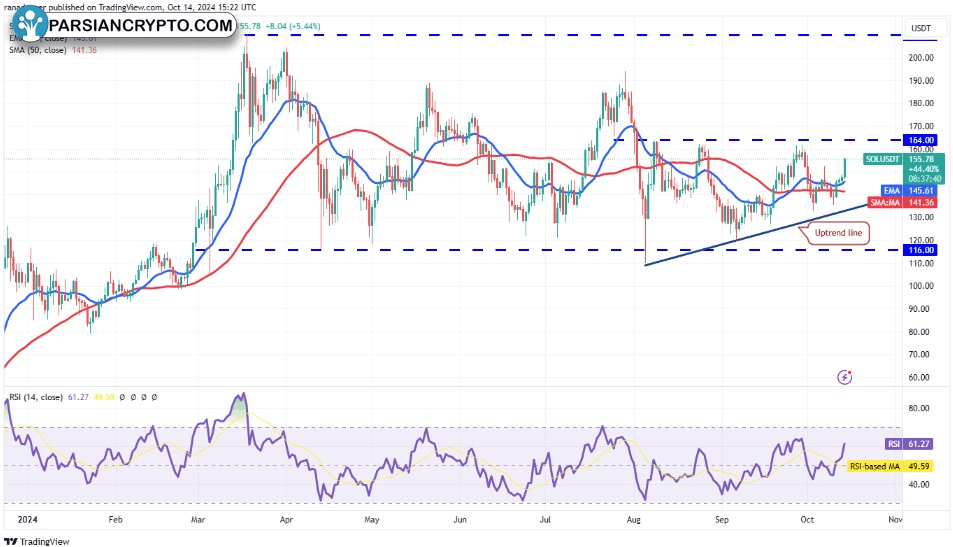Click the 110.00 price axis label

[x=921, y=263]
